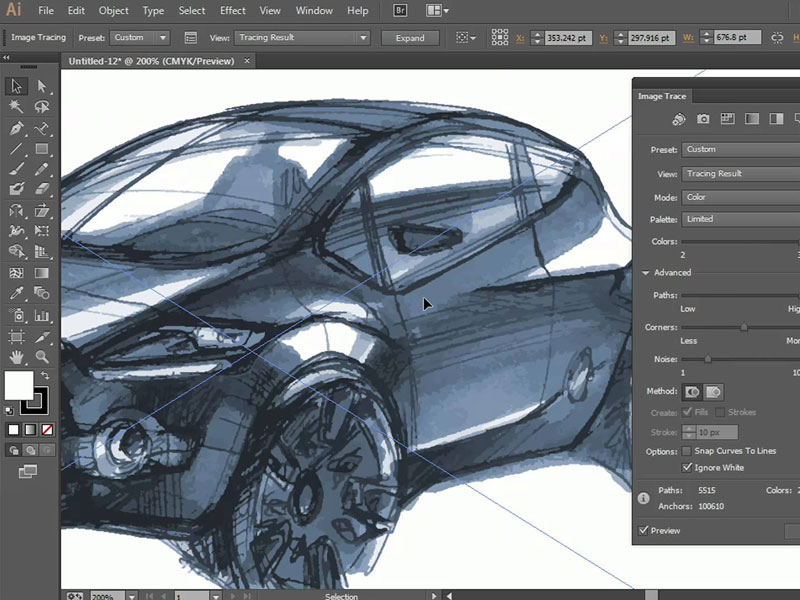Select the Pen tool
Viewport: 800px width, 600px height.
16,128
